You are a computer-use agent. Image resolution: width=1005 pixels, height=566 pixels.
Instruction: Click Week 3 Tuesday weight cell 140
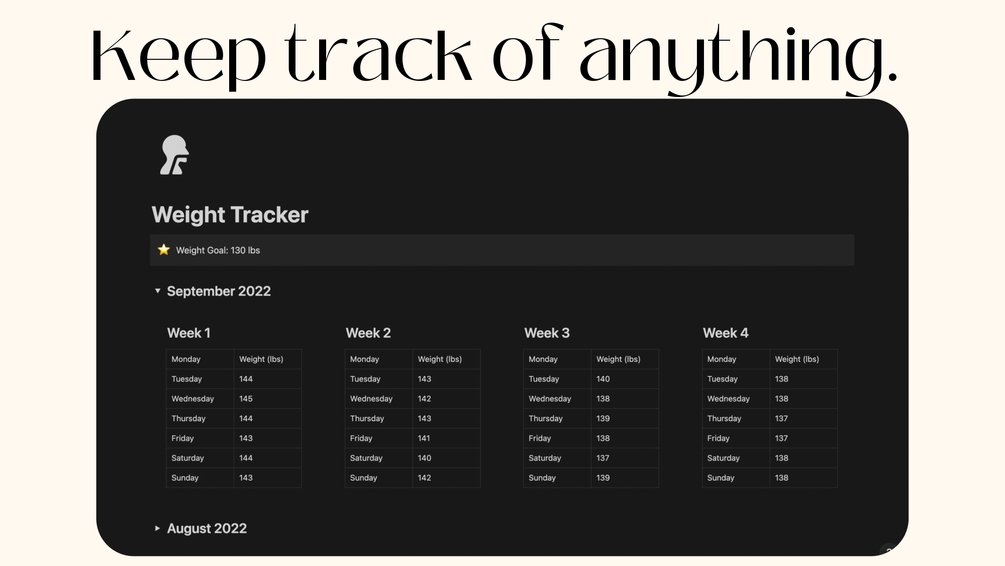(x=625, y=379)
